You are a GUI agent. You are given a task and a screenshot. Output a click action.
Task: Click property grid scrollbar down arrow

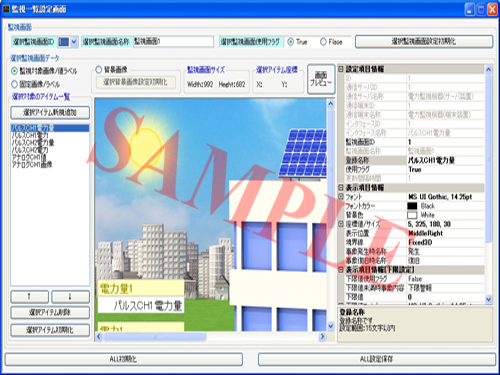[488, 299]
